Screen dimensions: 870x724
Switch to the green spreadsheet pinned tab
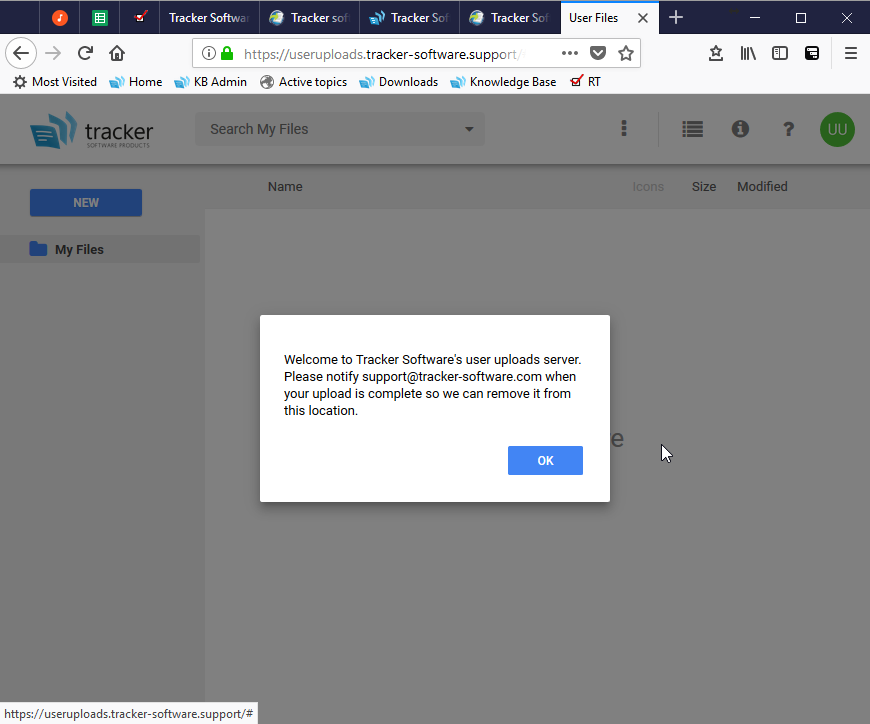pos(99,18)
